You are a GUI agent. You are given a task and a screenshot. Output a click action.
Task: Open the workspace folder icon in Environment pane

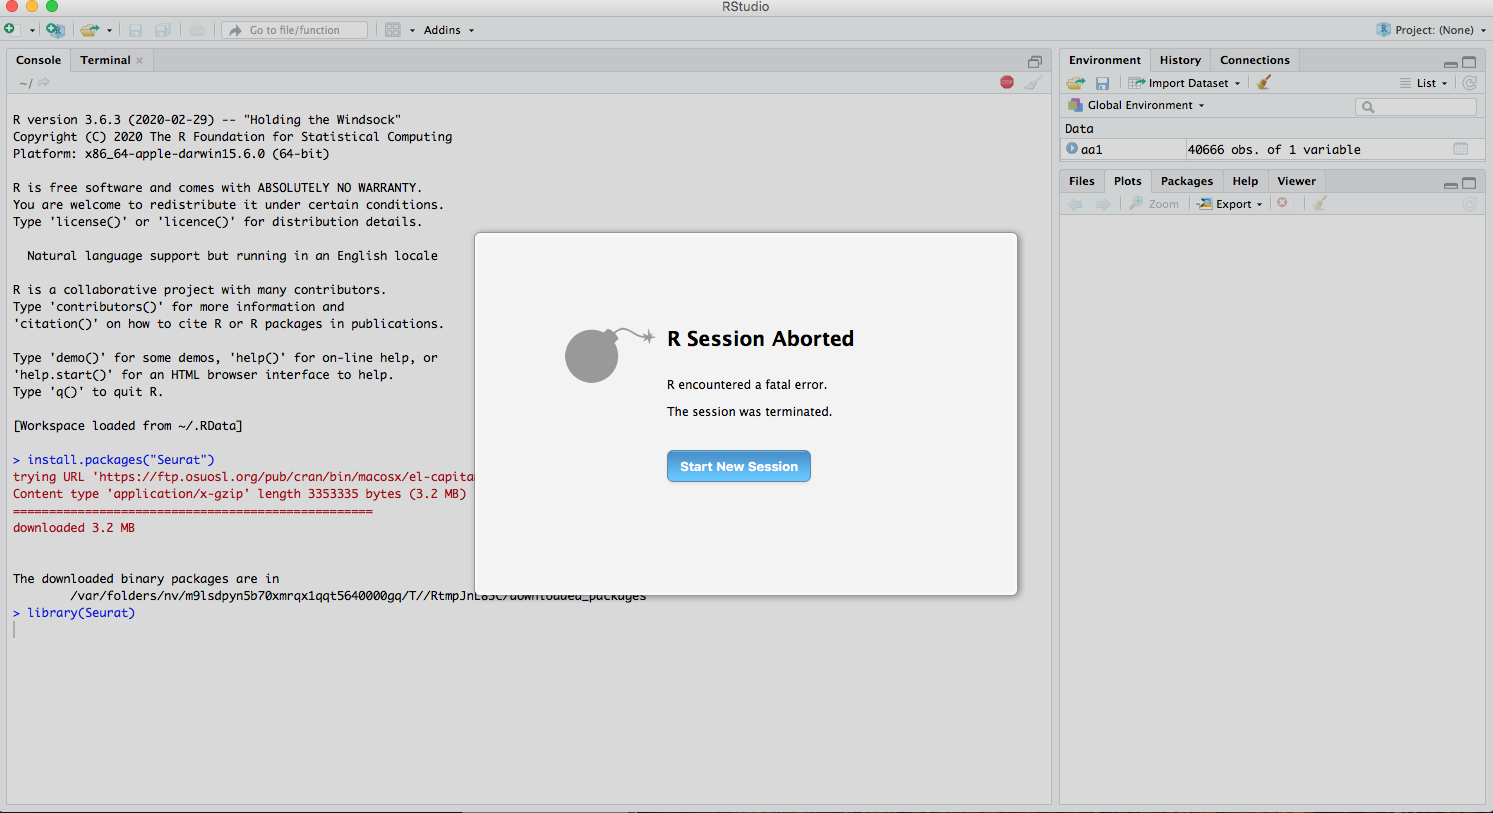coord(1074,82)
